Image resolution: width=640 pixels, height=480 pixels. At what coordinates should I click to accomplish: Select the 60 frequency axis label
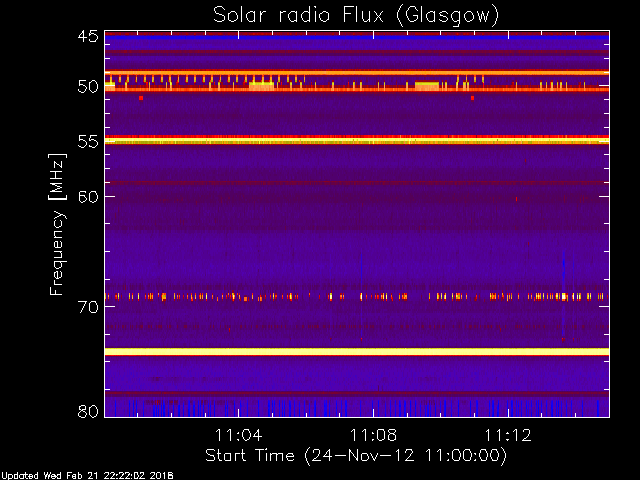click(88, 196)
